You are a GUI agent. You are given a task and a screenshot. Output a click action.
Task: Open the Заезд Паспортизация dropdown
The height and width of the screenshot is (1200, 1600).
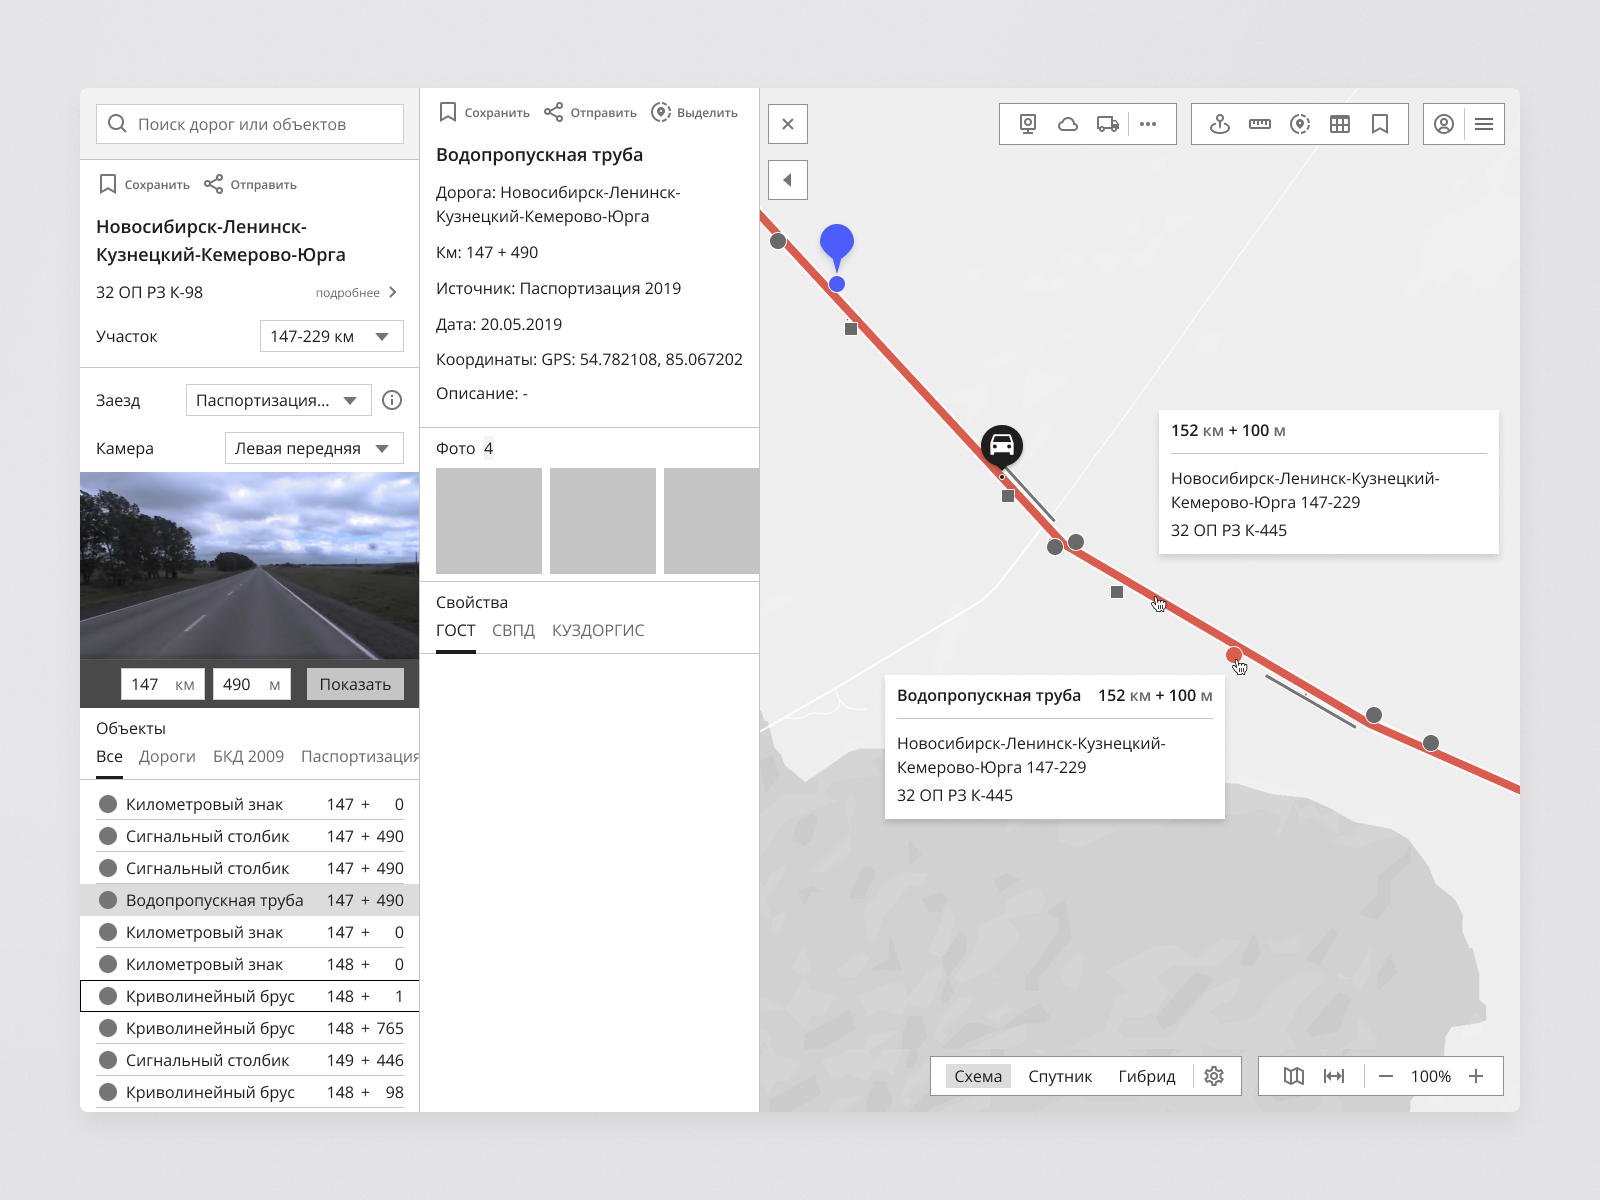tap(279, 400)
